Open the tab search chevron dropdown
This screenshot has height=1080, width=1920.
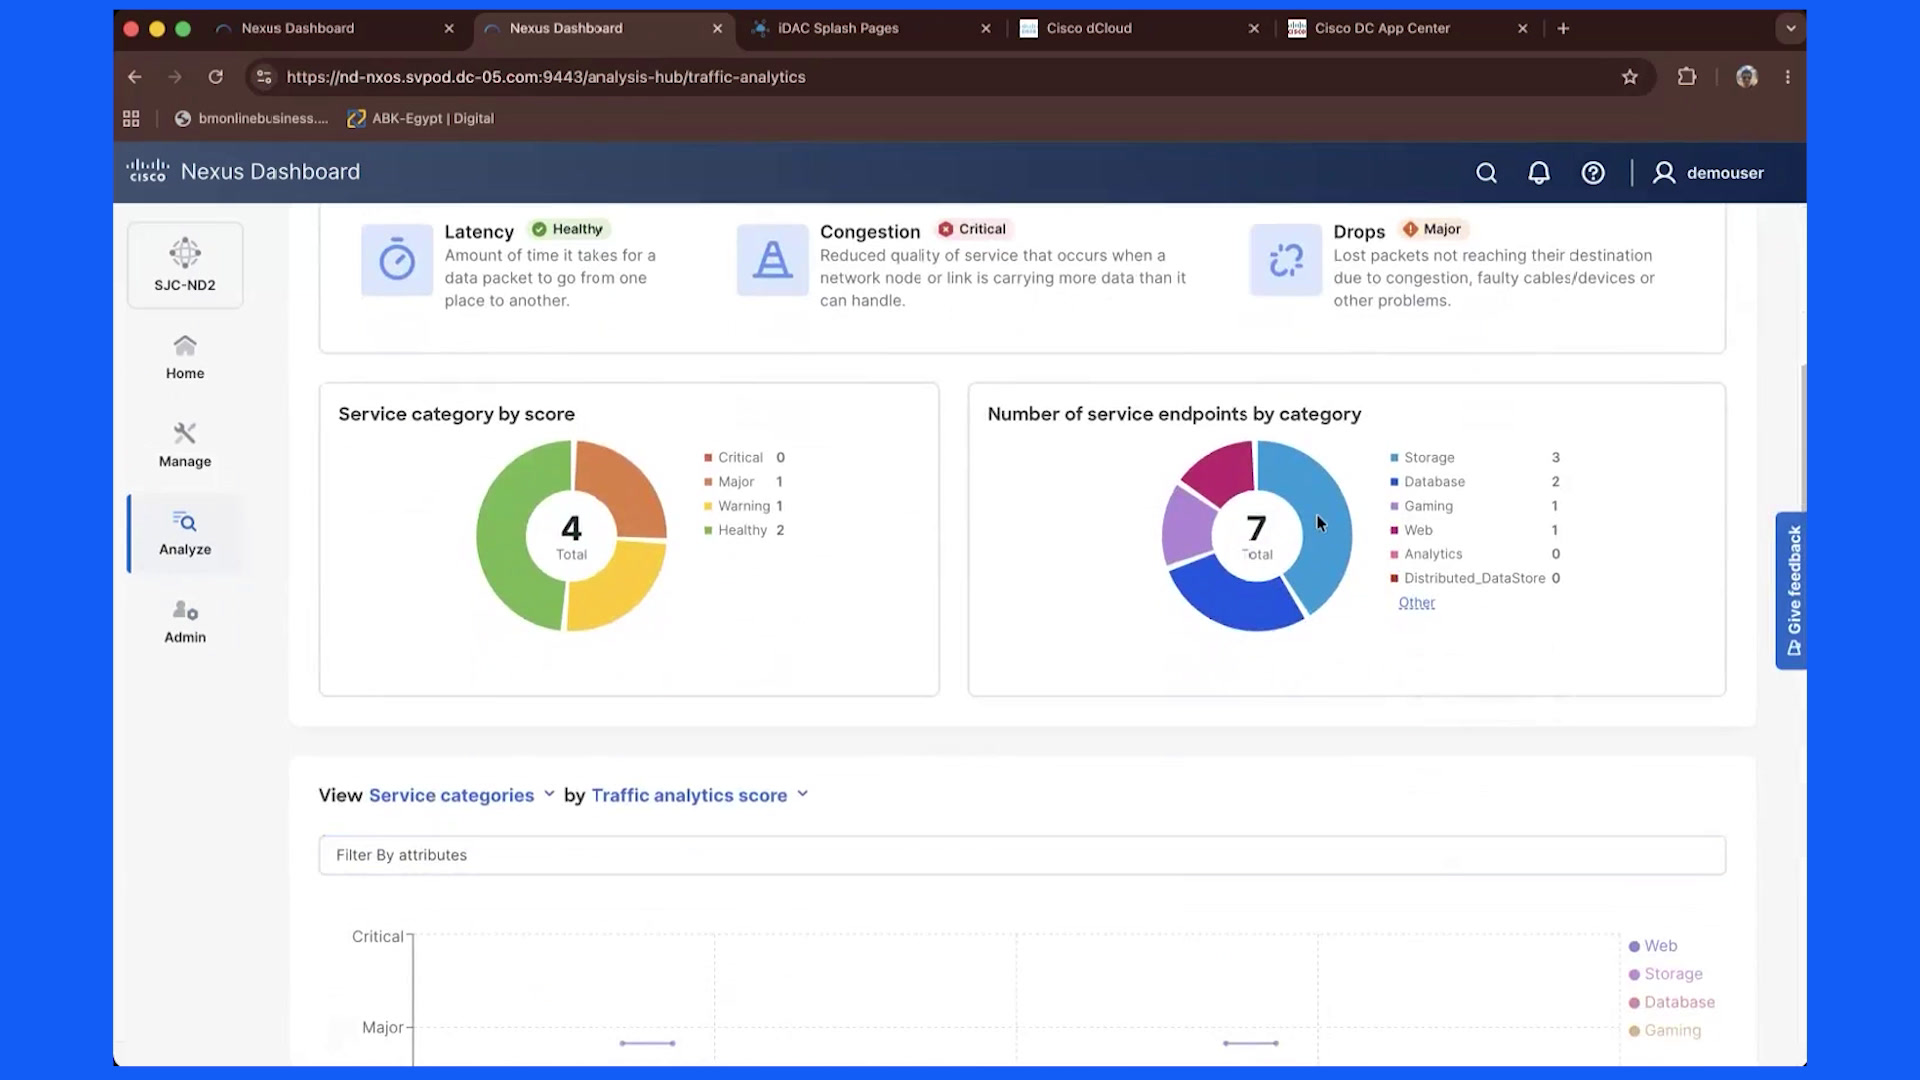tap(1791, 28)
